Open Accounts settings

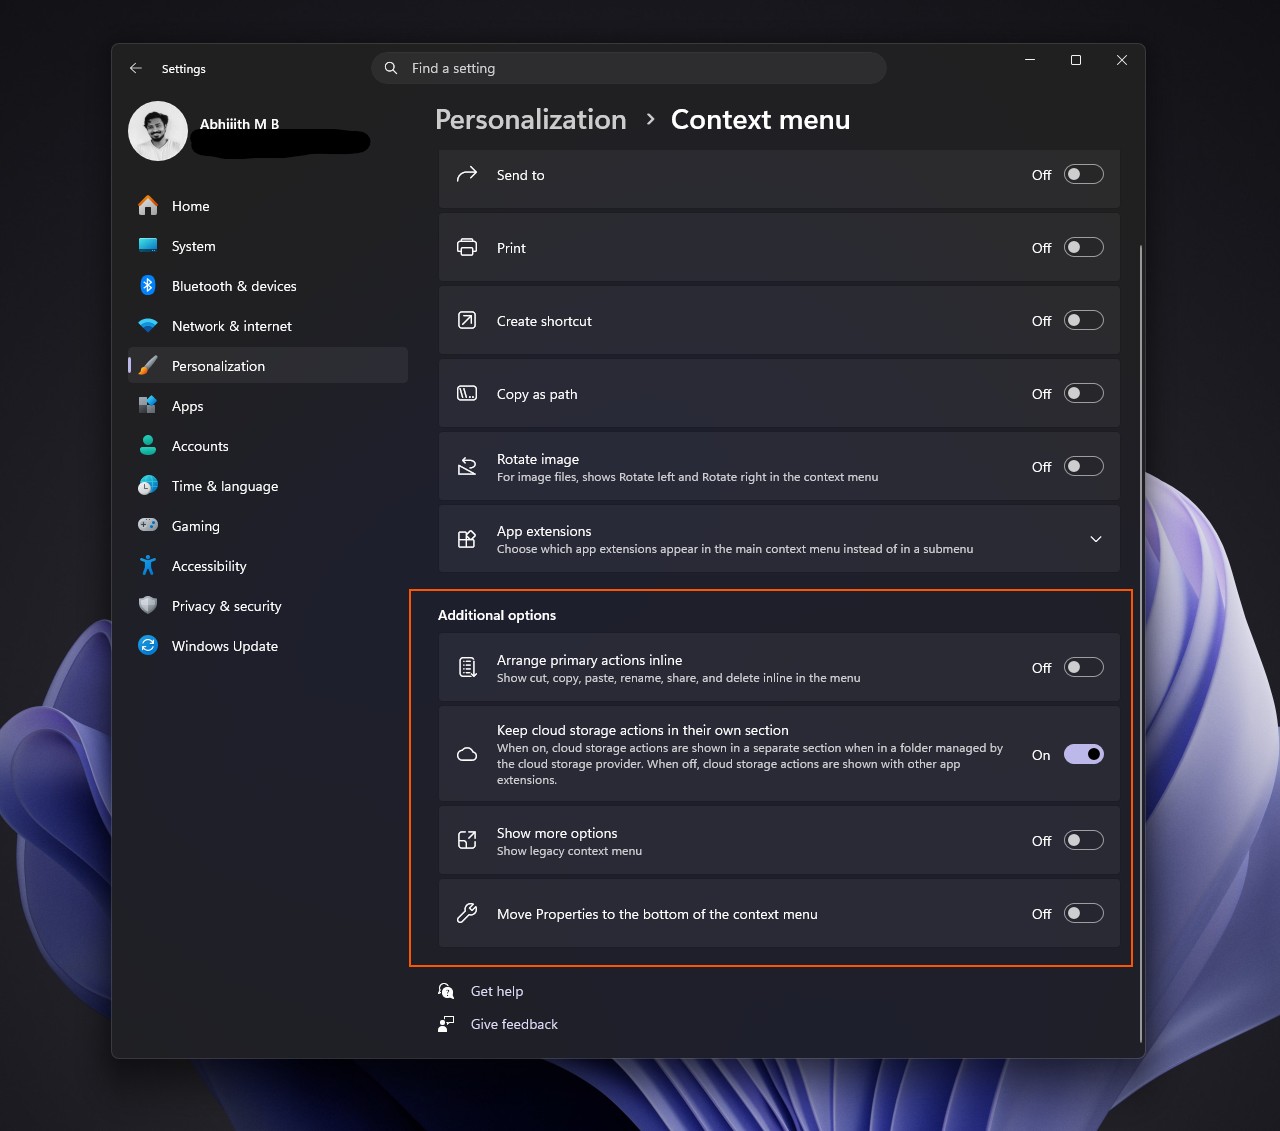point(268,445)
